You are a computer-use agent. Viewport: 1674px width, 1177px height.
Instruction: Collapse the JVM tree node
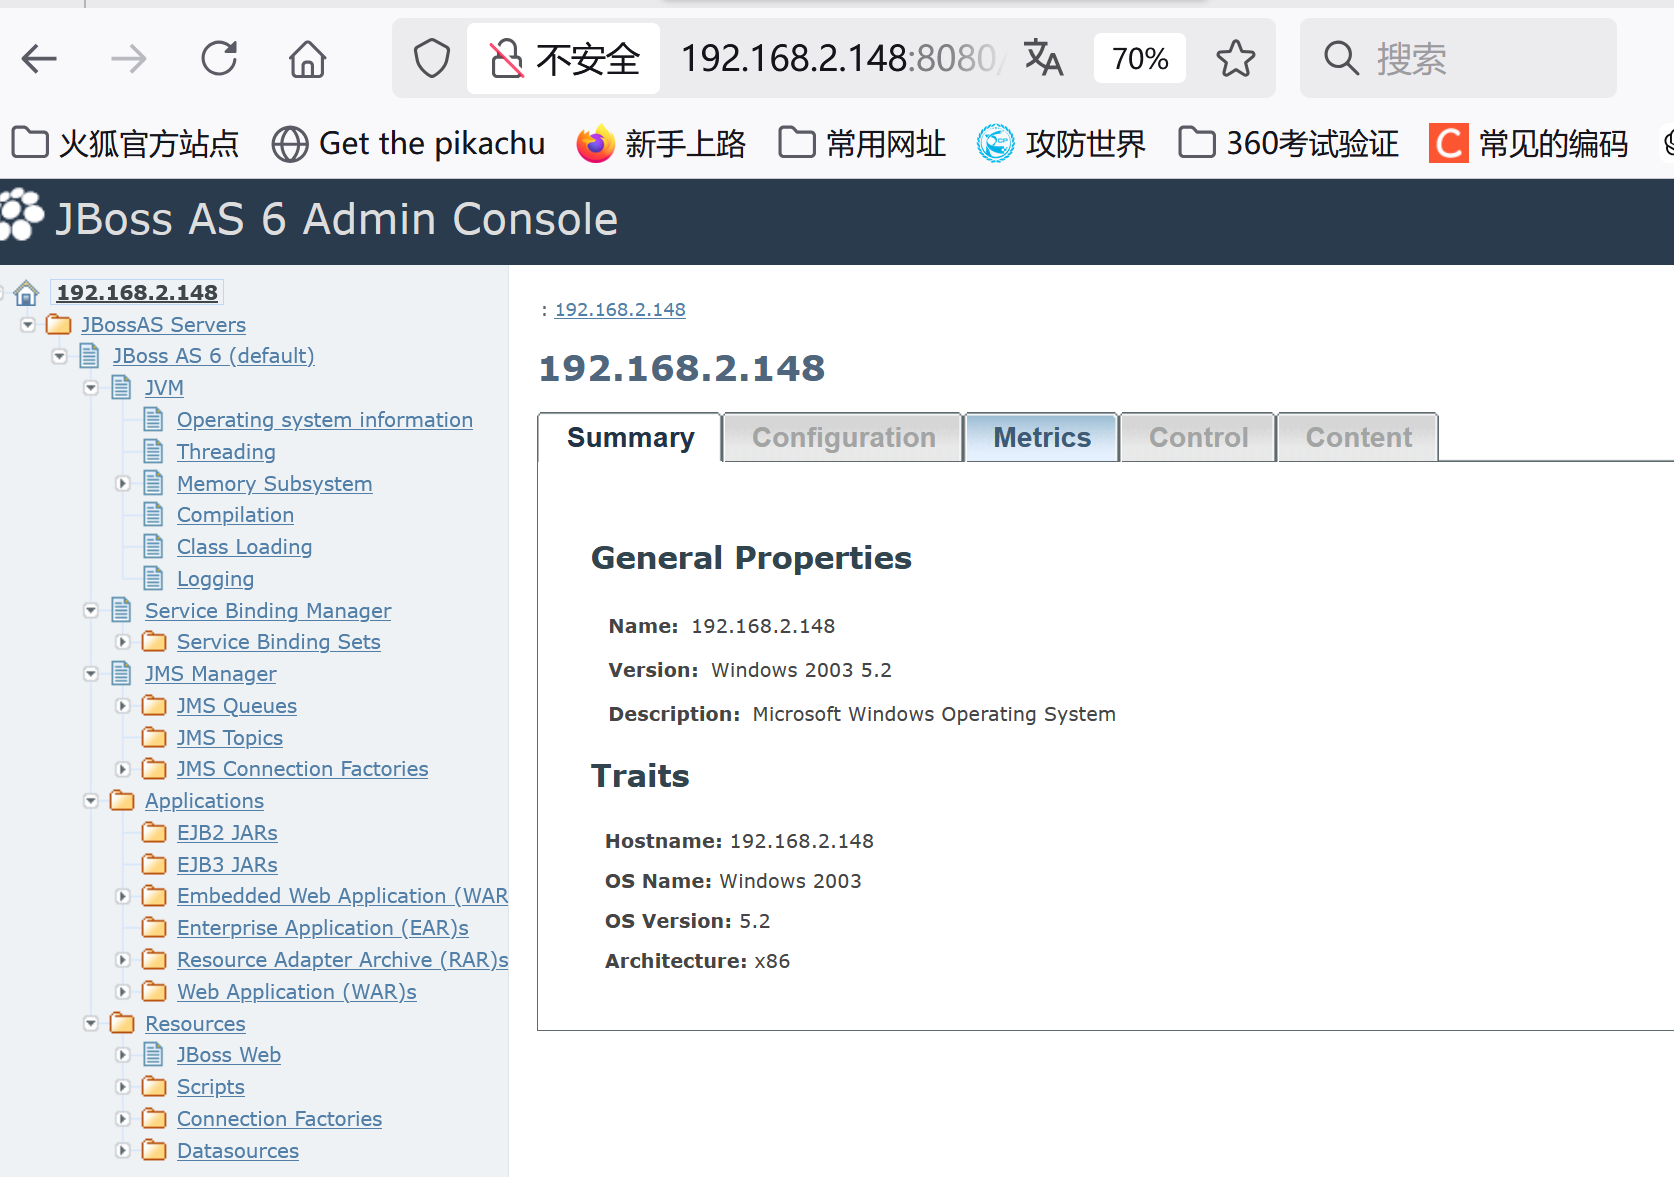pos(91,388)
